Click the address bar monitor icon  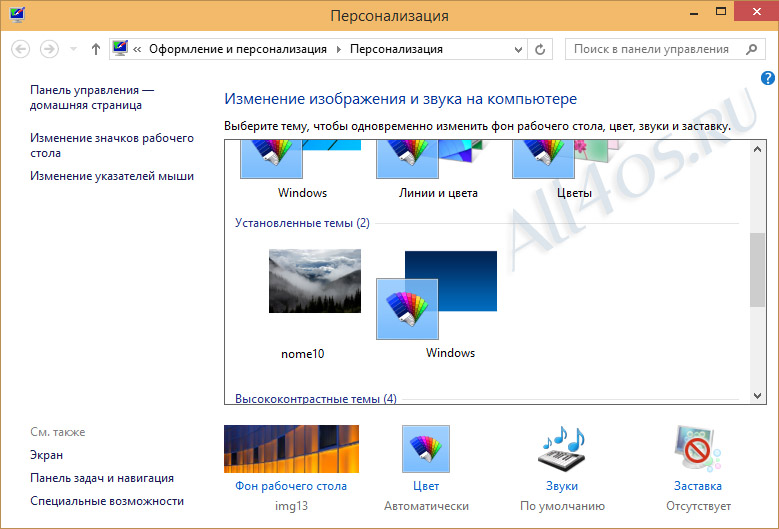[120, 48]
